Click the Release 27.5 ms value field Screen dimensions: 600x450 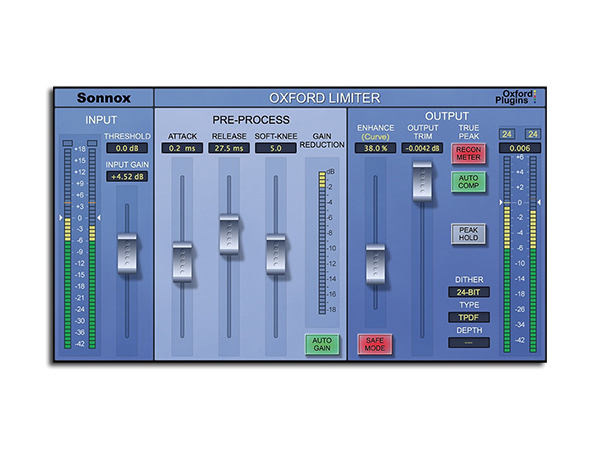pos(229,148)
